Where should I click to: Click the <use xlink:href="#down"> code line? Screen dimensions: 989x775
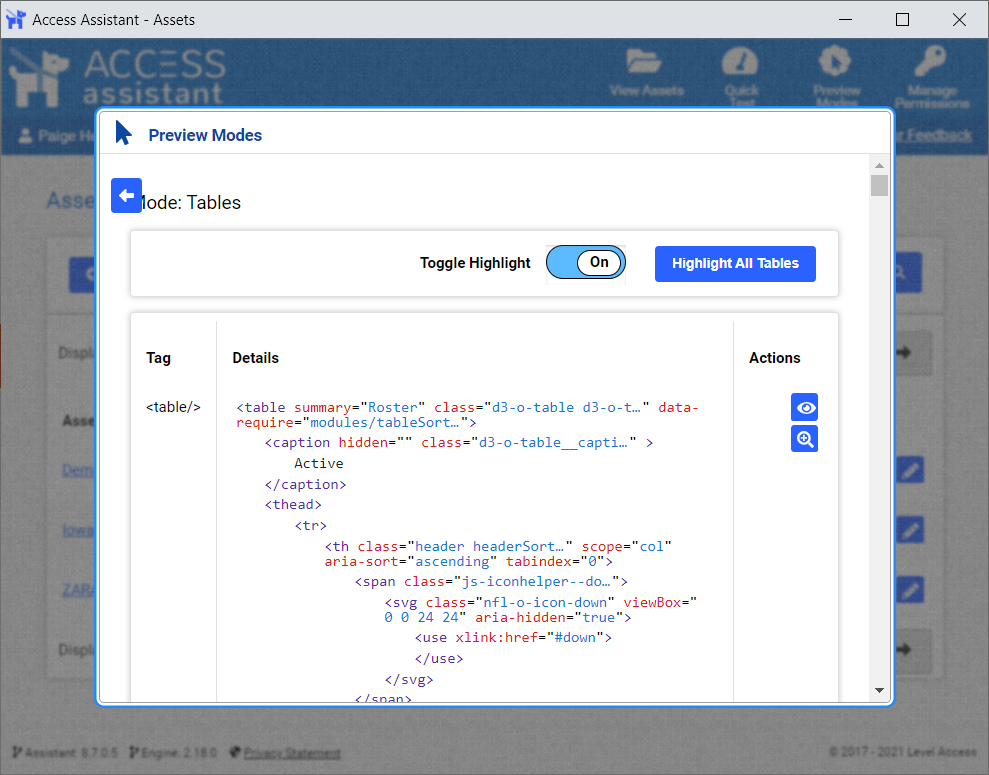tap(513, 638)
